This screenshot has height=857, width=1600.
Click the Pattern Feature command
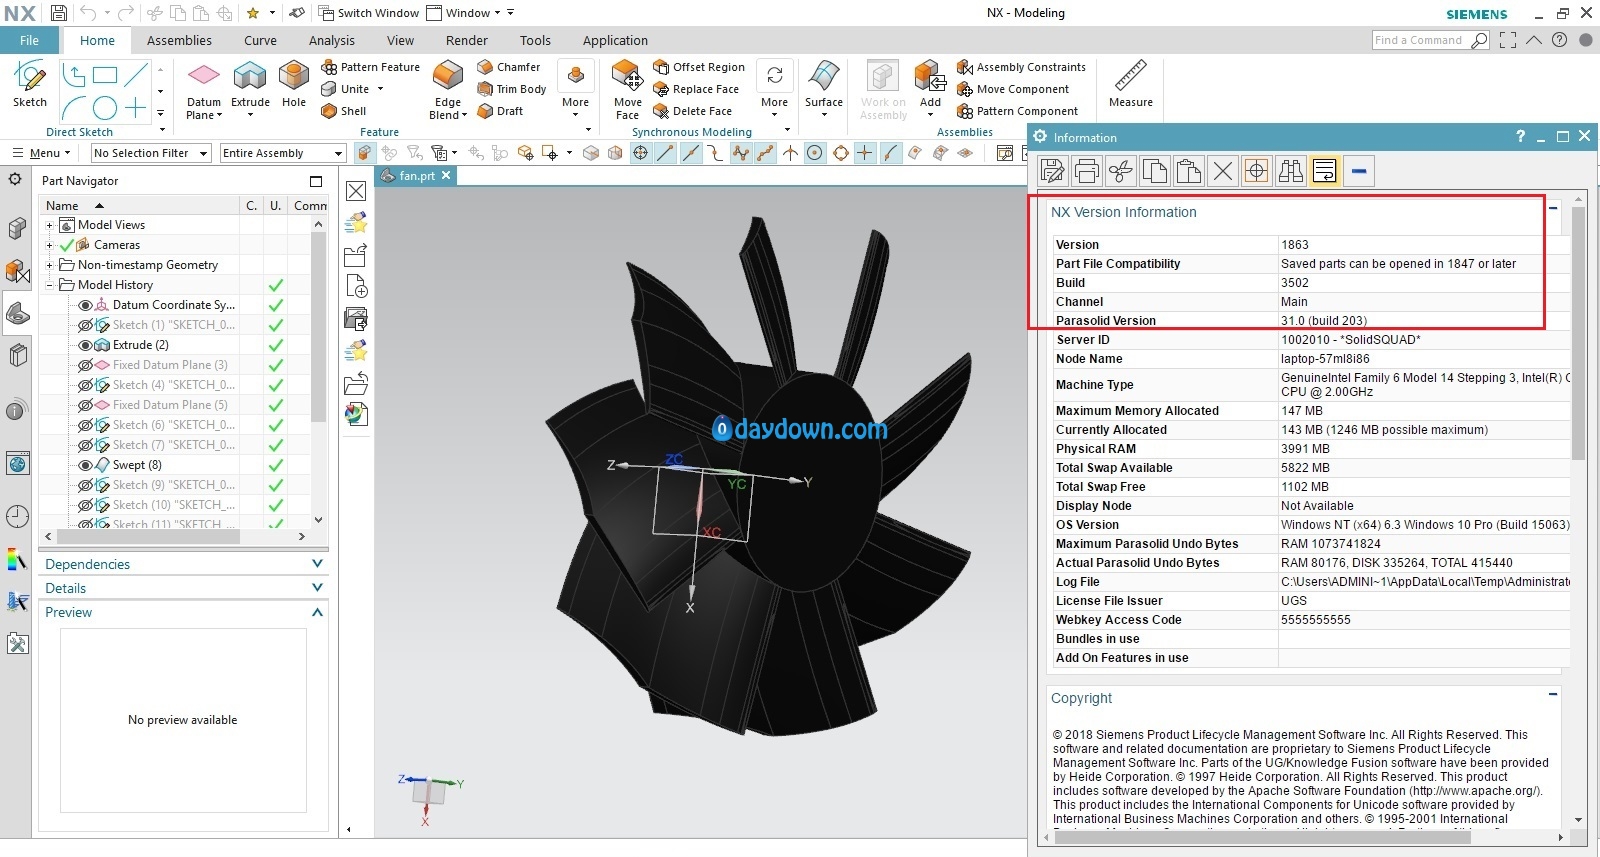coord(371,67)
